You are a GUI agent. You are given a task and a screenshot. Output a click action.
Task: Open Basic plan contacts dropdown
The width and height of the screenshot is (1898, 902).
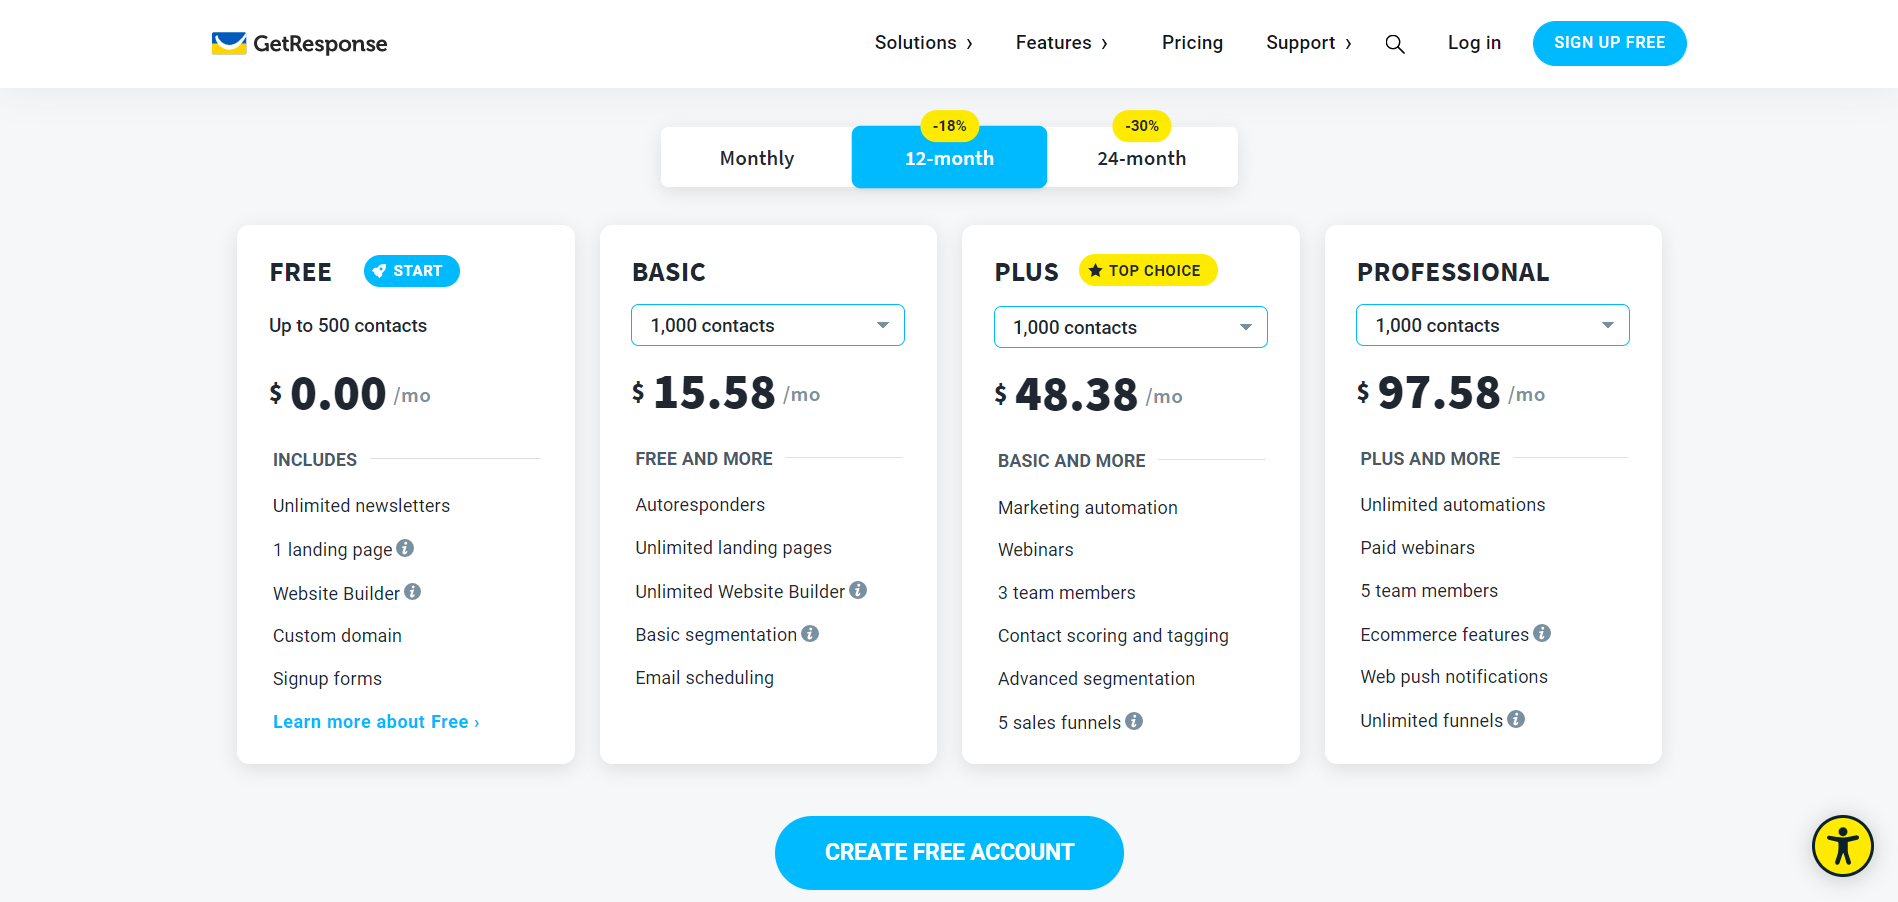click(x=768, y=325)
